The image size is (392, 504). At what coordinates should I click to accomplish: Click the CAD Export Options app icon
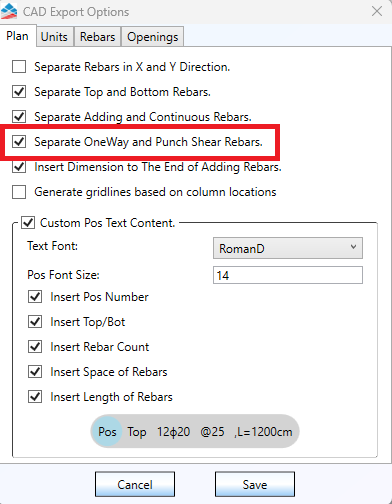tap(9, 11)
